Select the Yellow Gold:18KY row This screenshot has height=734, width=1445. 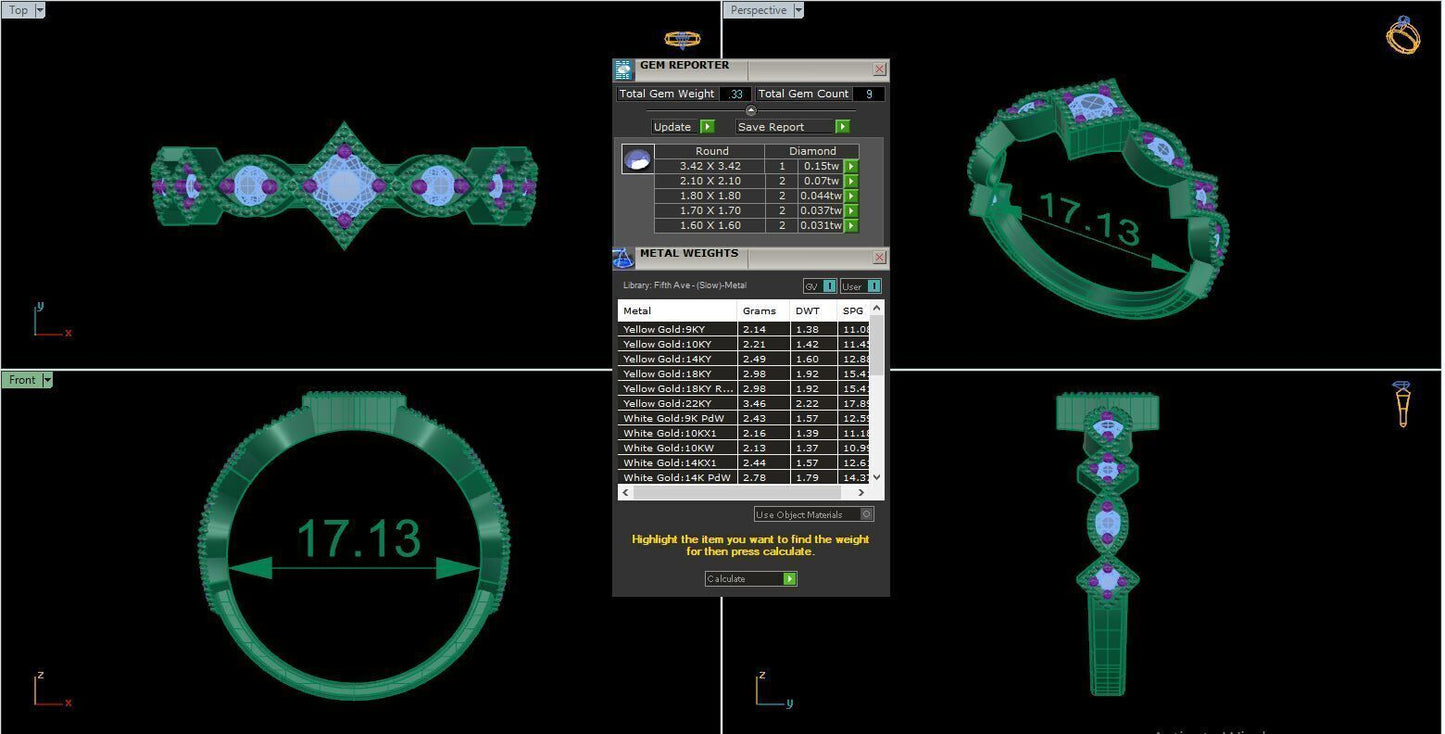744,374
